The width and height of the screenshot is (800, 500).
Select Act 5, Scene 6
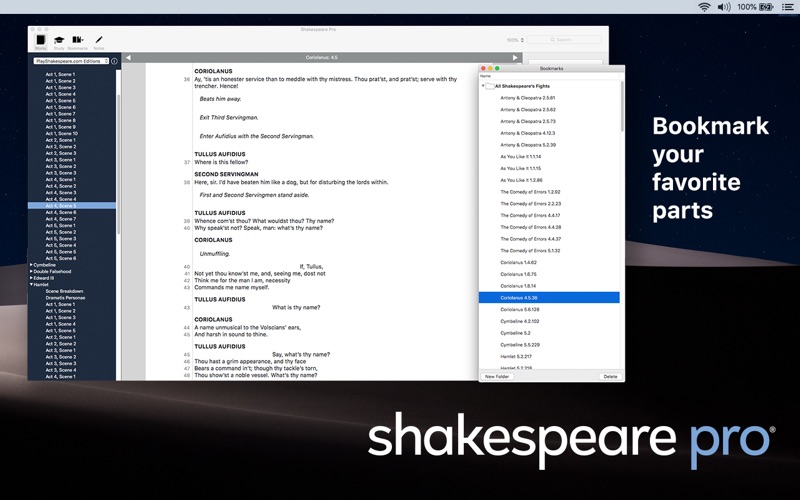(60, 258)
